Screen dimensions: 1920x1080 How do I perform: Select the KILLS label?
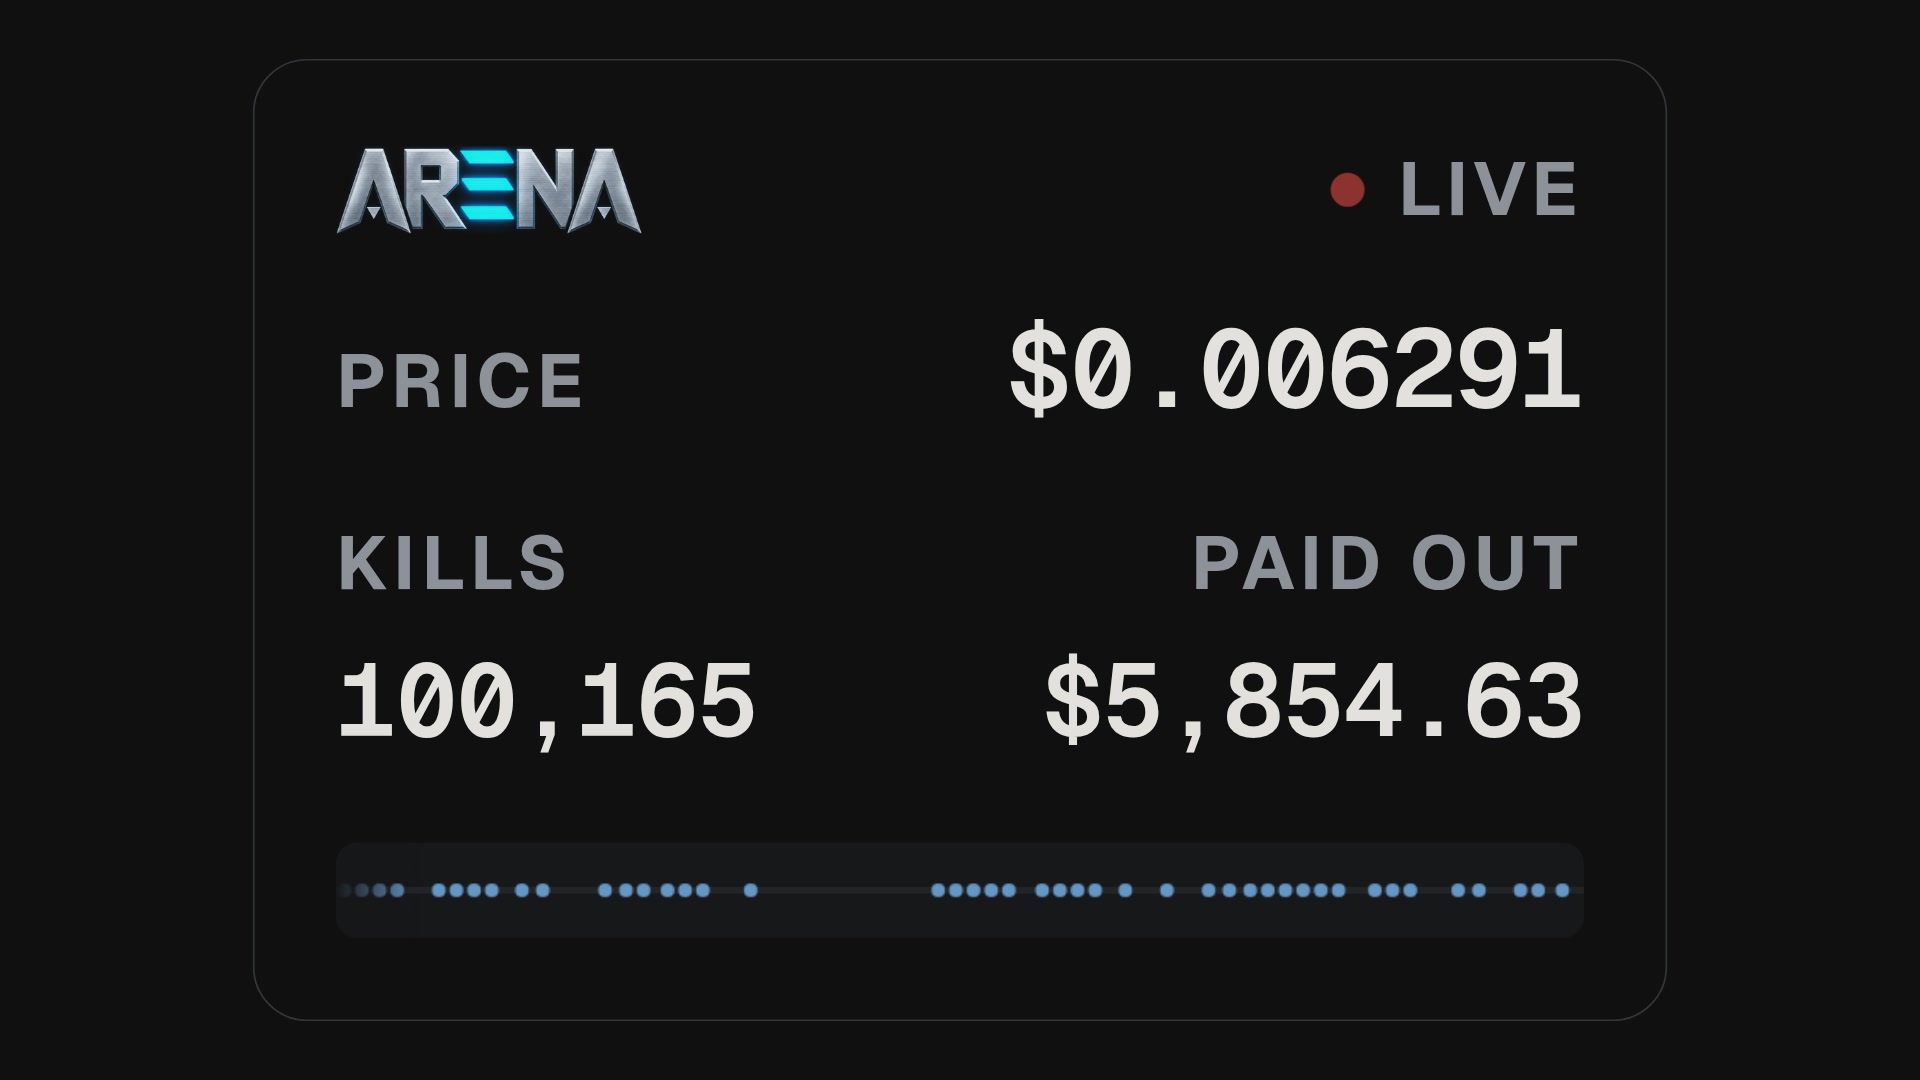click(453, 562)
